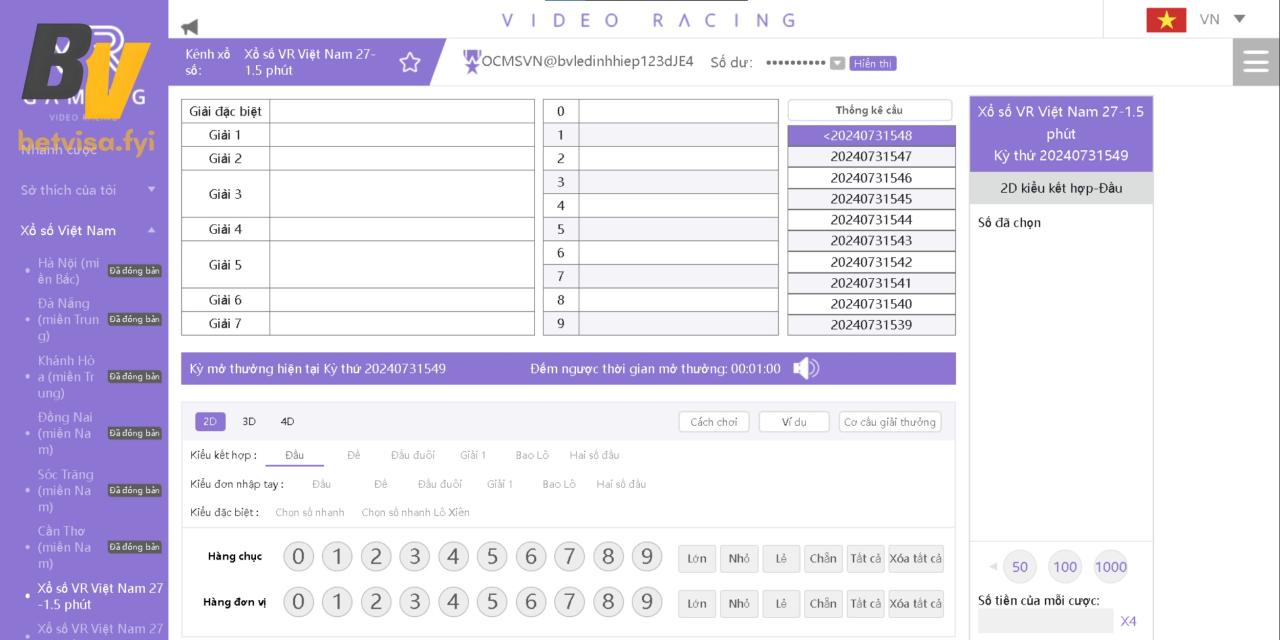This screenshot has width=1280, height=640.
Task: Mute the countdown sound speaker icon
Action: (805, 369)
